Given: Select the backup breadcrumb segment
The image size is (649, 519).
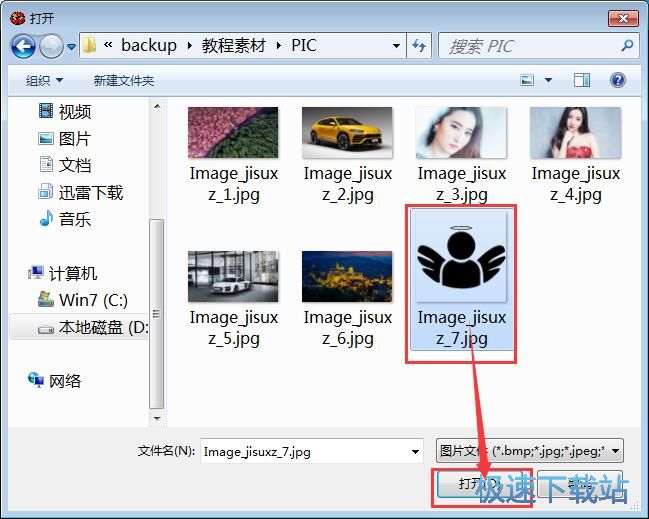Looking at the screenshot, I should coord(149,45).
